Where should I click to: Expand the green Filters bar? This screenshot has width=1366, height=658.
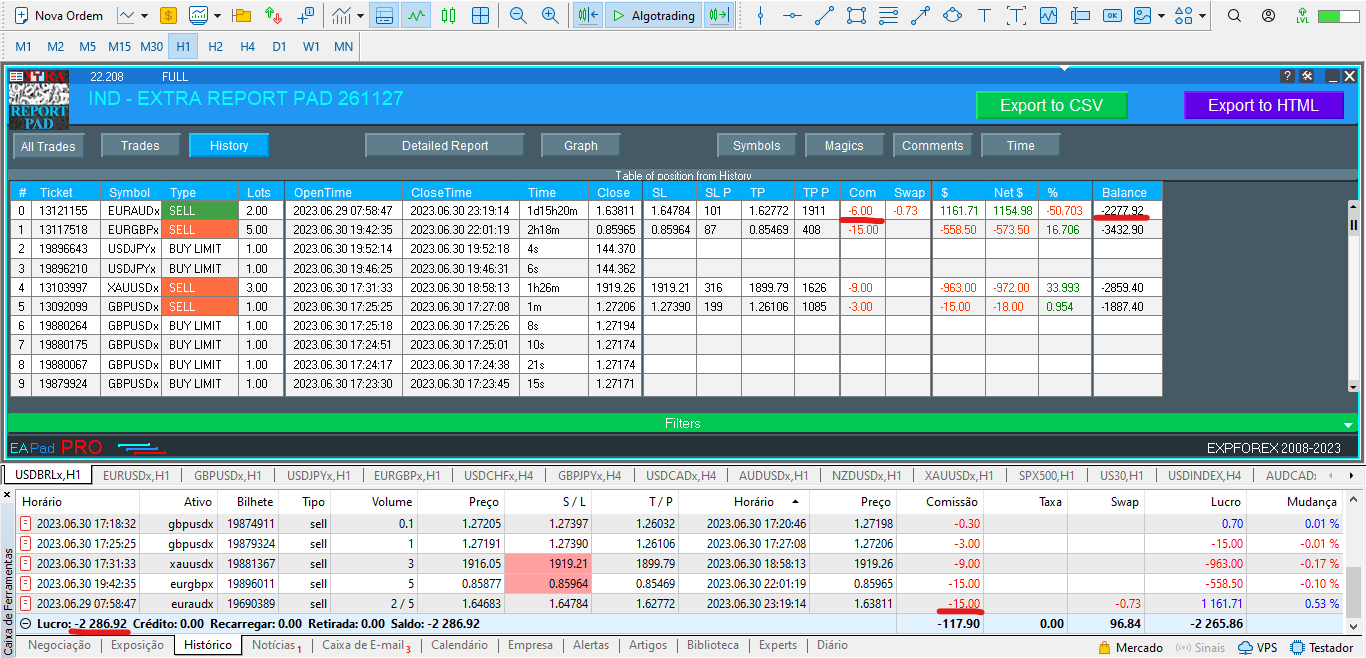pyautogui.click(x=683, y=423)
